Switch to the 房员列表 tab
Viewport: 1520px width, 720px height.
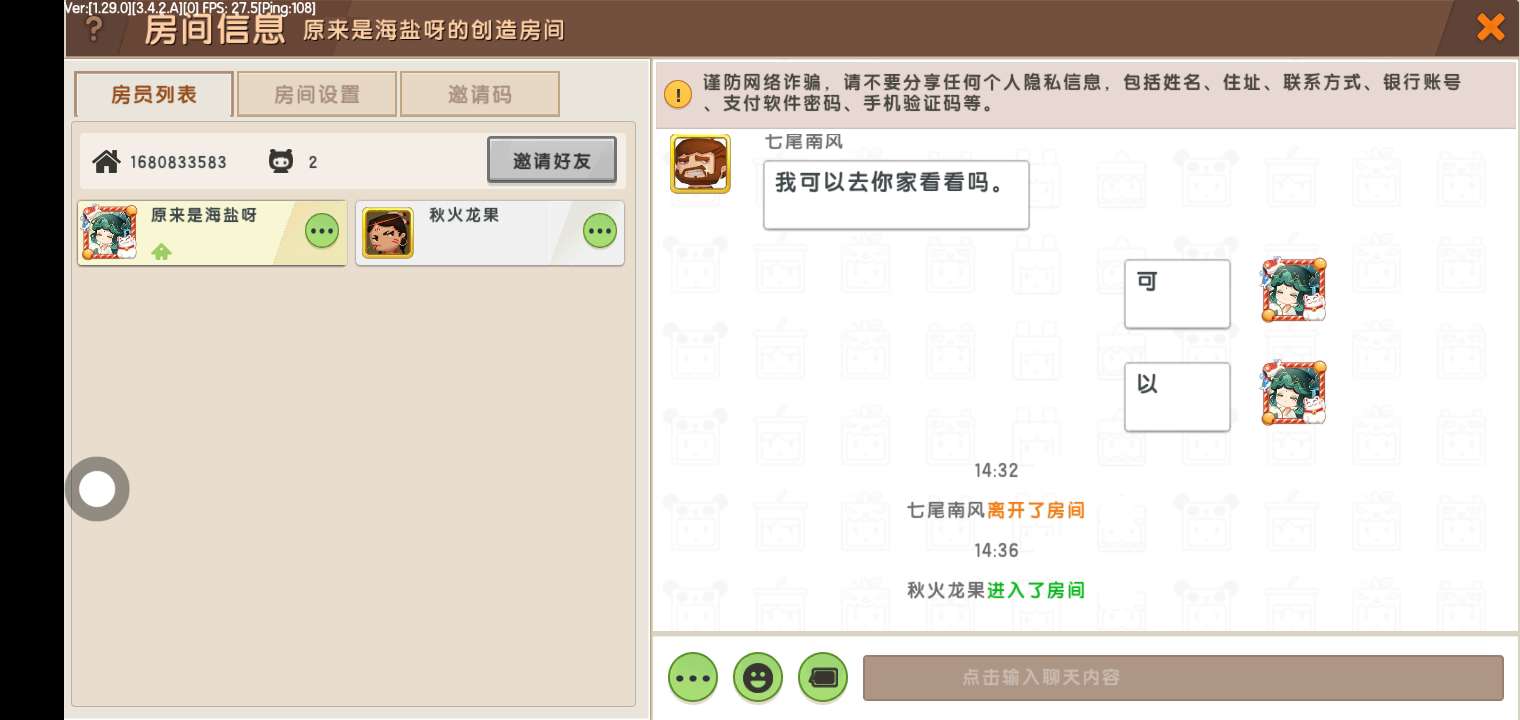pyautogui.click(x=154, y=95)
